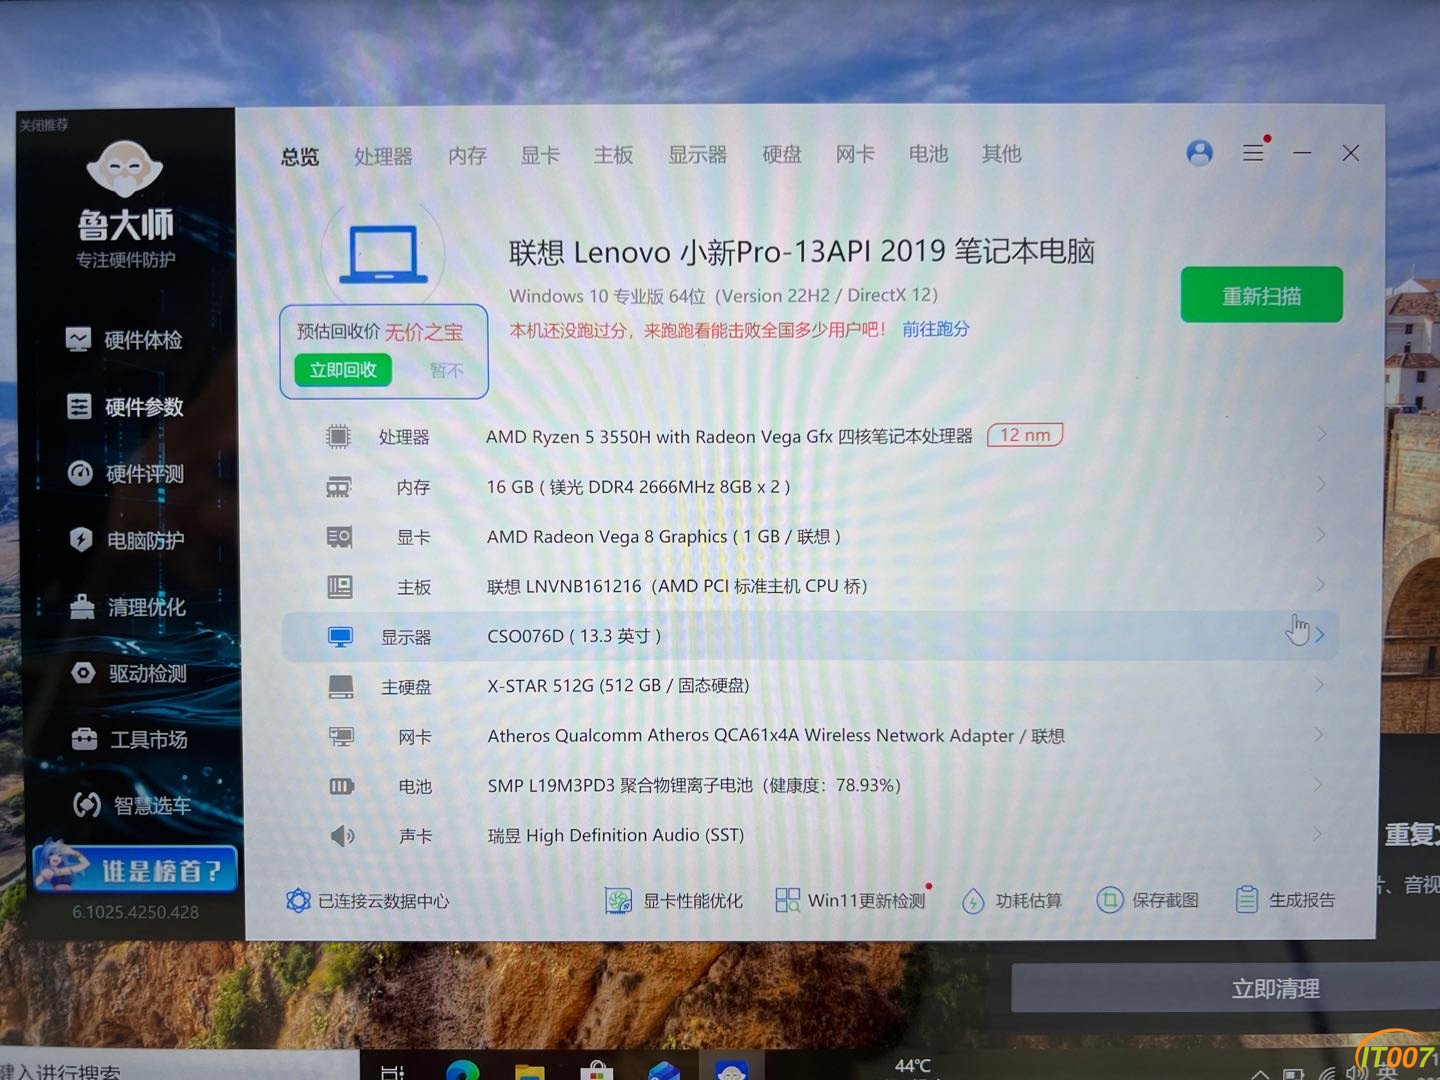1440x1080 pixels.
Task: Switch to the 处理器 tab
Action: click(383, 156)
